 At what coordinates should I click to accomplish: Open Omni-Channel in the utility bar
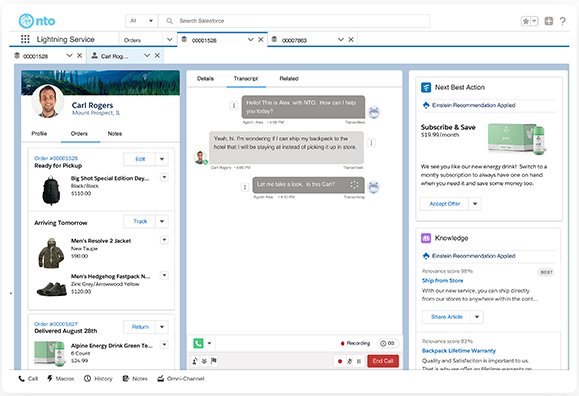tap(181, 379)
